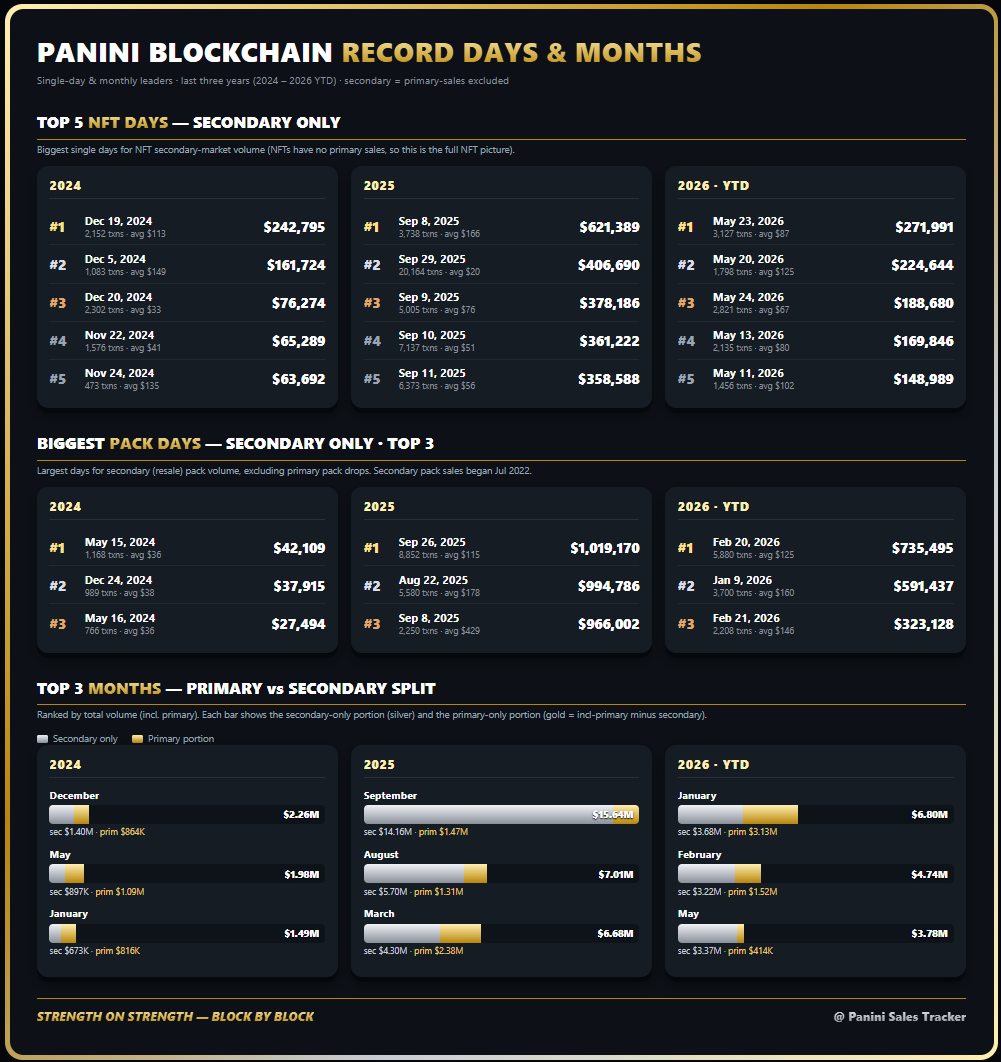
Task: Click the September 2025 volume bar
Action: coord(501,814)
